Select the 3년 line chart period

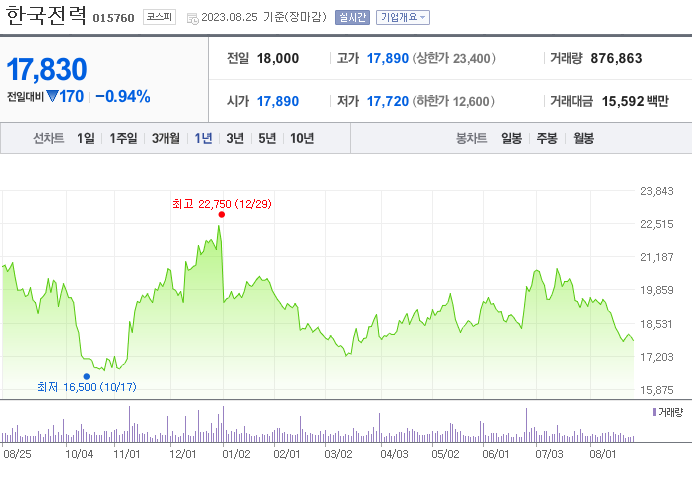coord(235,138)
